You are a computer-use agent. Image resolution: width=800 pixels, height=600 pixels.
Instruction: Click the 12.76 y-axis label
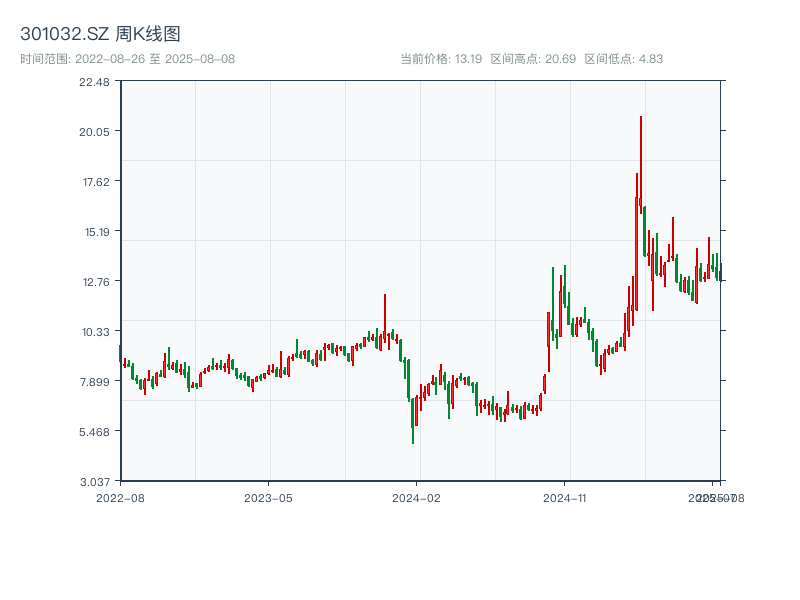click(94, 282)
